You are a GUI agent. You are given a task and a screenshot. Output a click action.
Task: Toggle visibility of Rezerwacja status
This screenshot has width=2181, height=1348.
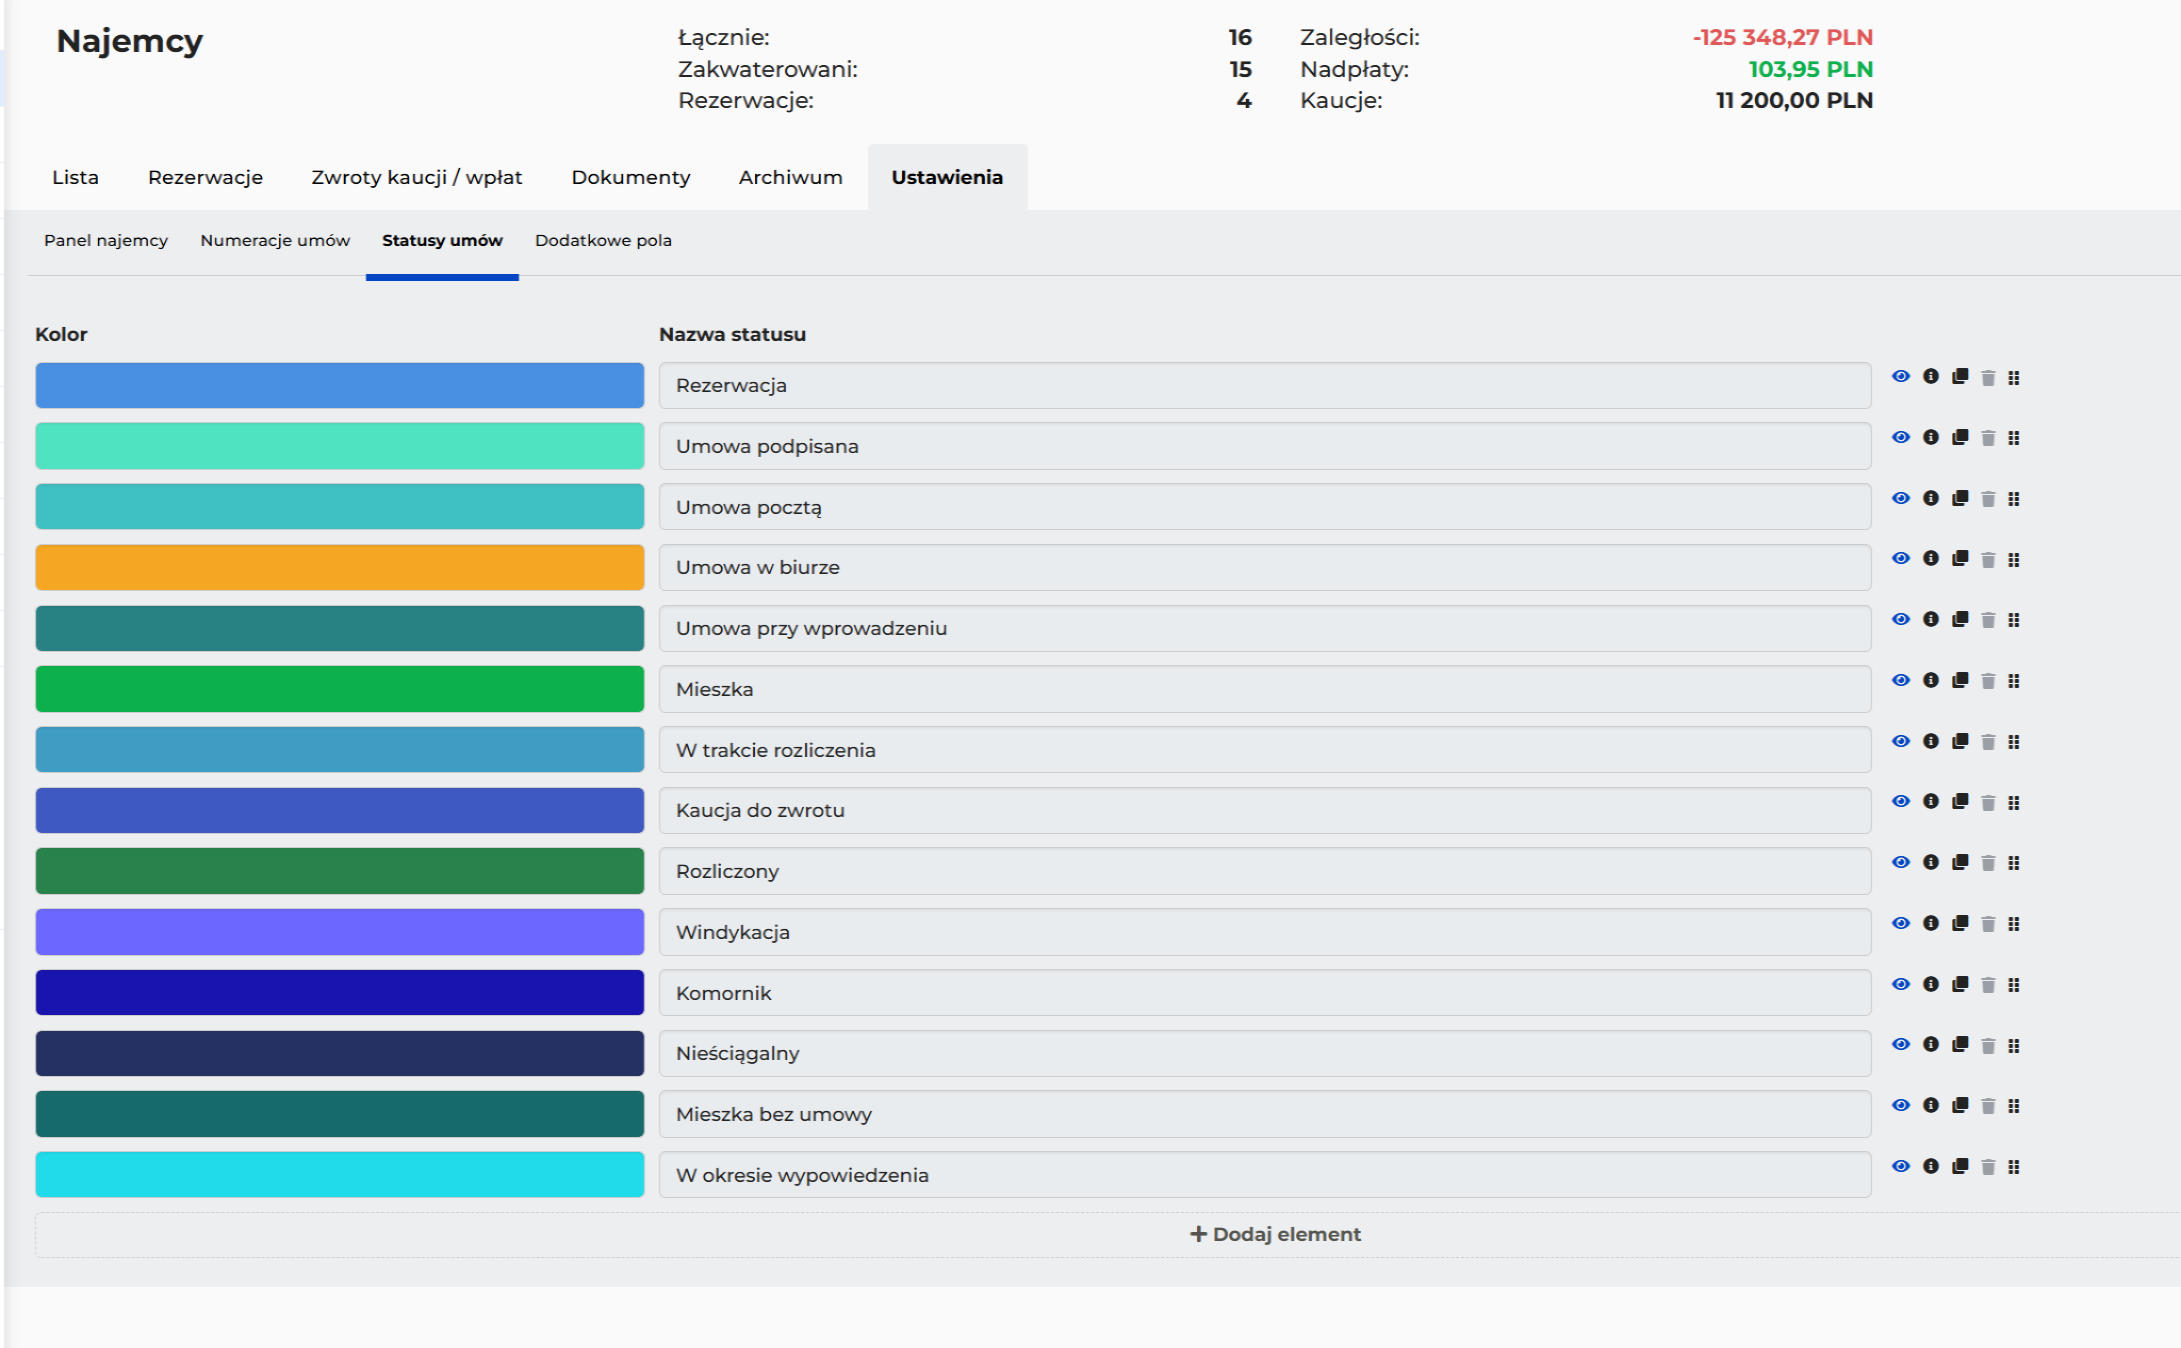1901,376
